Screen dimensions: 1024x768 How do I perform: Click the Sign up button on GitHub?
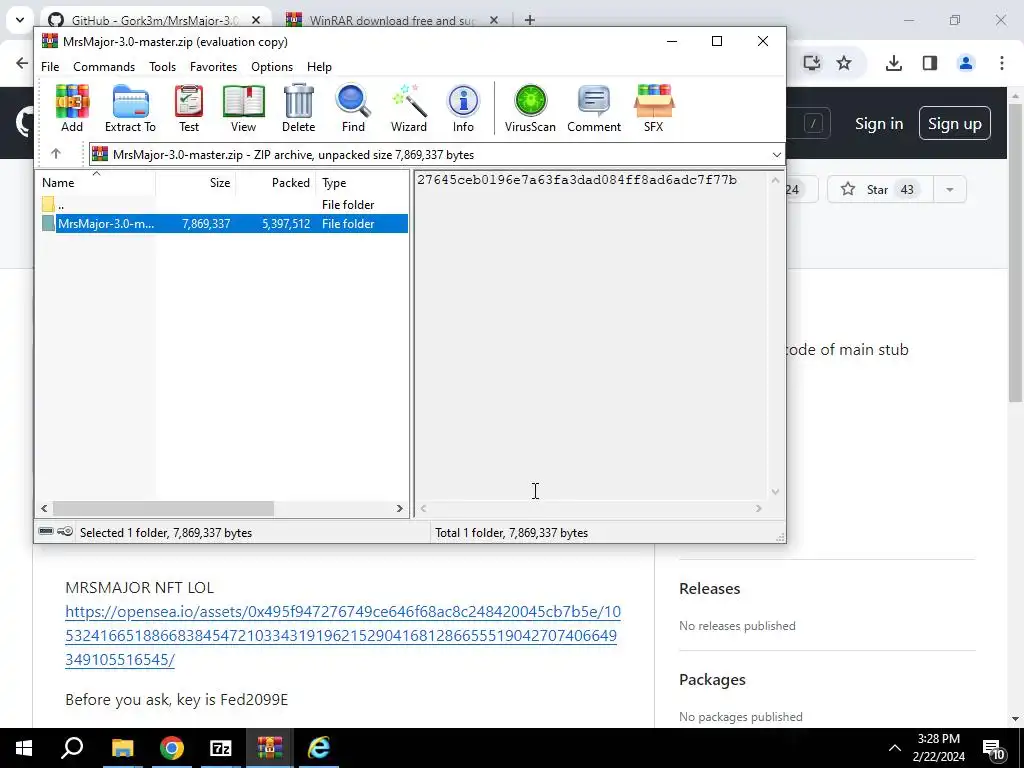[954, 123]
